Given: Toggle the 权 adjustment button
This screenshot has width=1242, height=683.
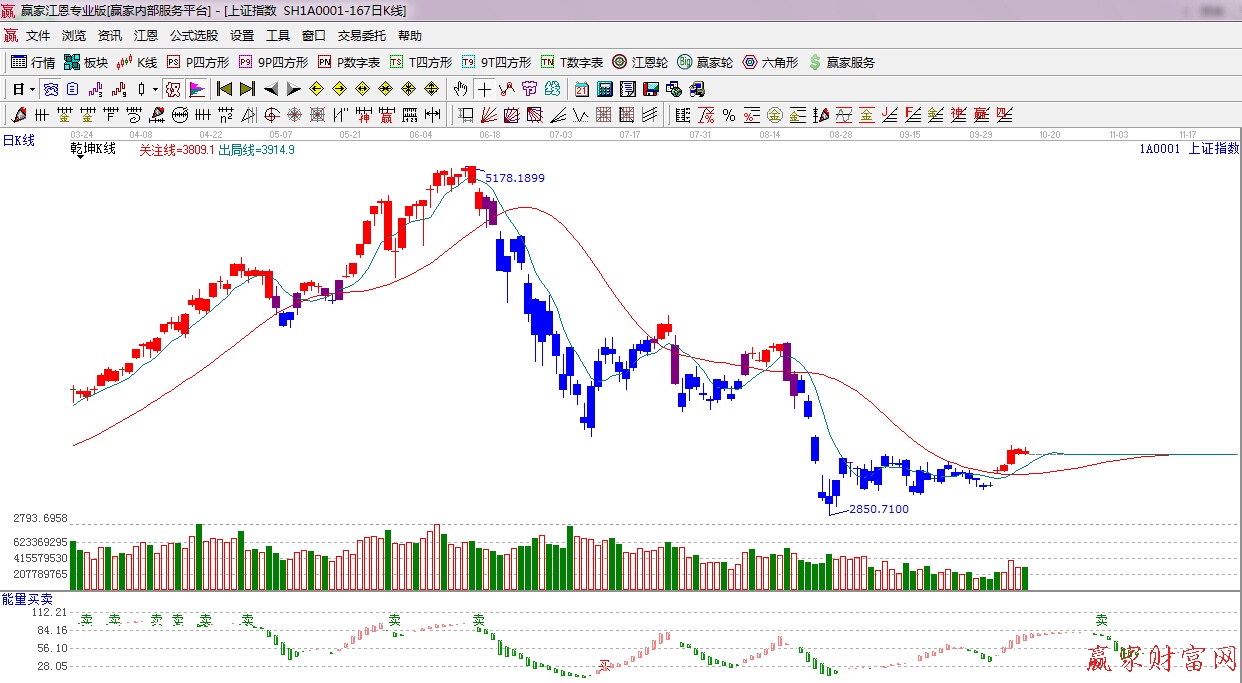Looking at the screenshot, I should click(173, 89).
